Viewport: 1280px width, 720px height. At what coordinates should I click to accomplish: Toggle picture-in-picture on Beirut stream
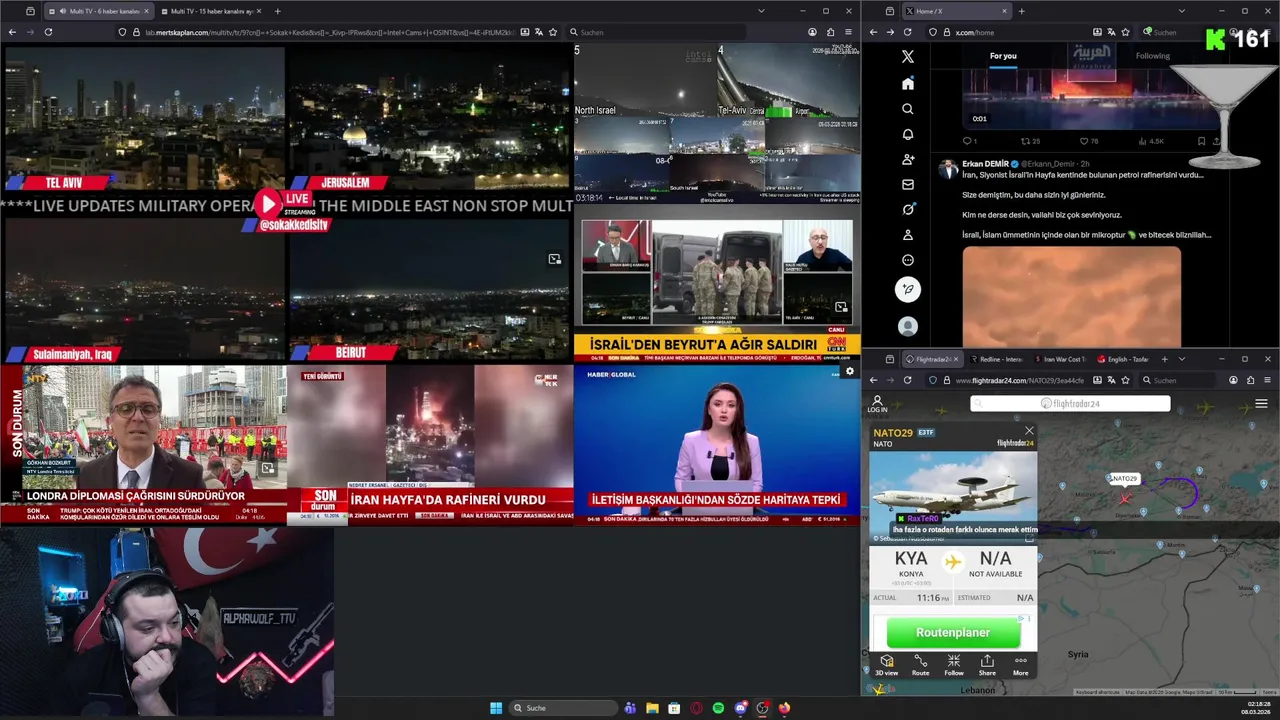554,259
